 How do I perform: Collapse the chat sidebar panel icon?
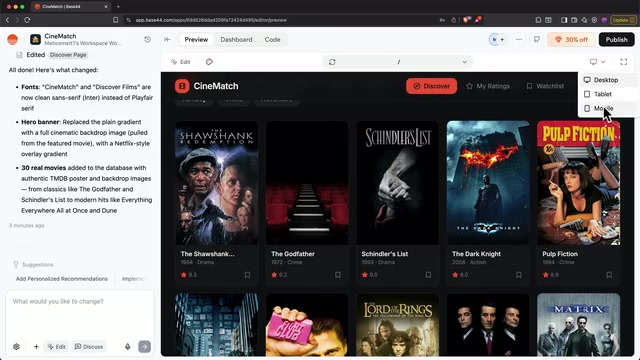pos(167,40)
